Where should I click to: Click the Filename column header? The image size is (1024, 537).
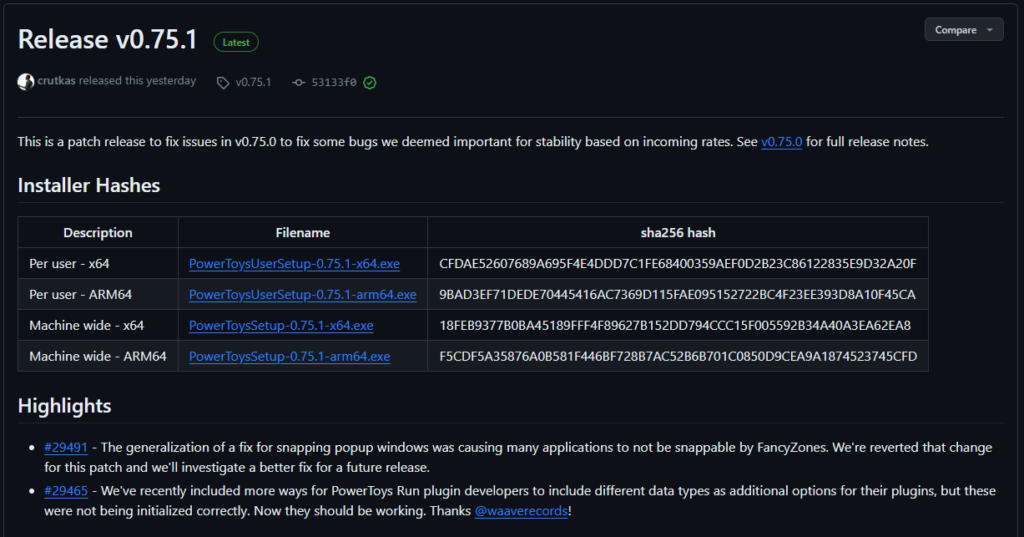click(302, 233)
